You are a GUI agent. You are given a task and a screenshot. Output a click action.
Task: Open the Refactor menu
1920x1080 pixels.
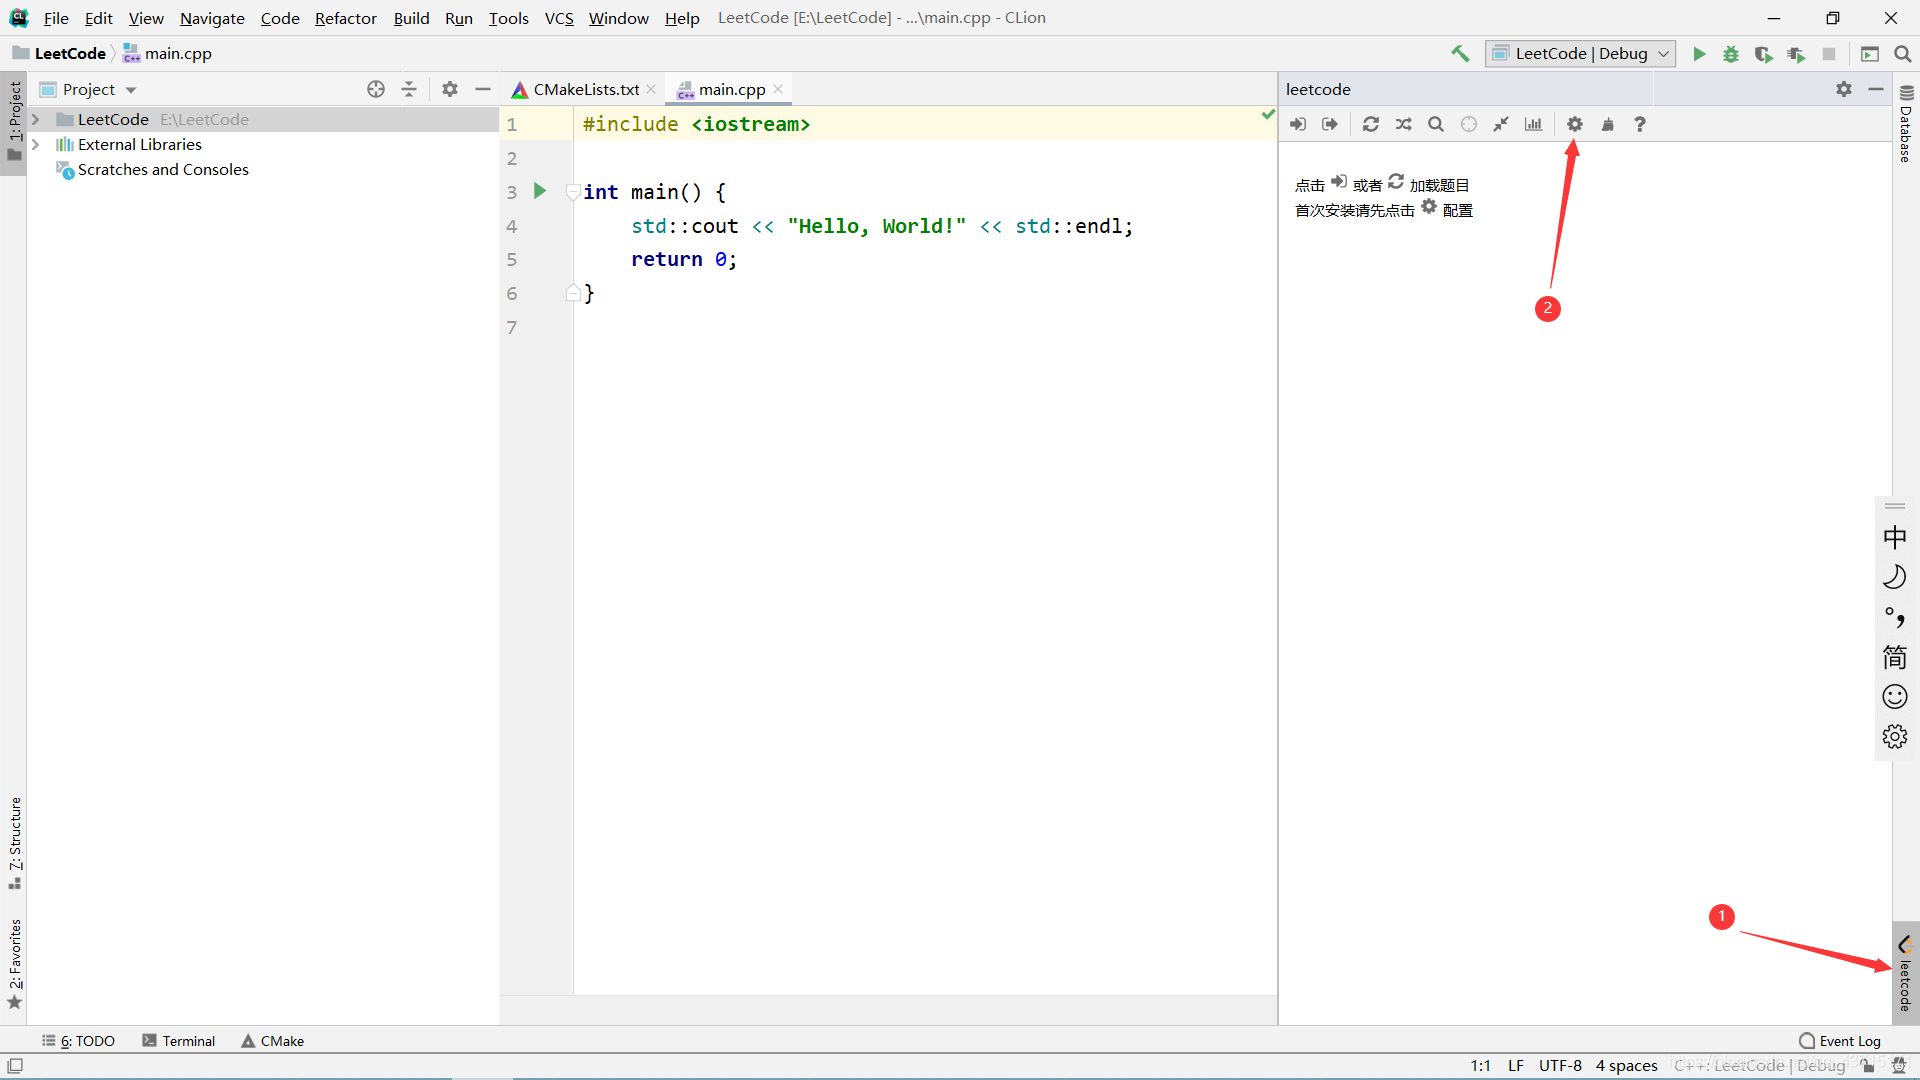pos(345,18)
